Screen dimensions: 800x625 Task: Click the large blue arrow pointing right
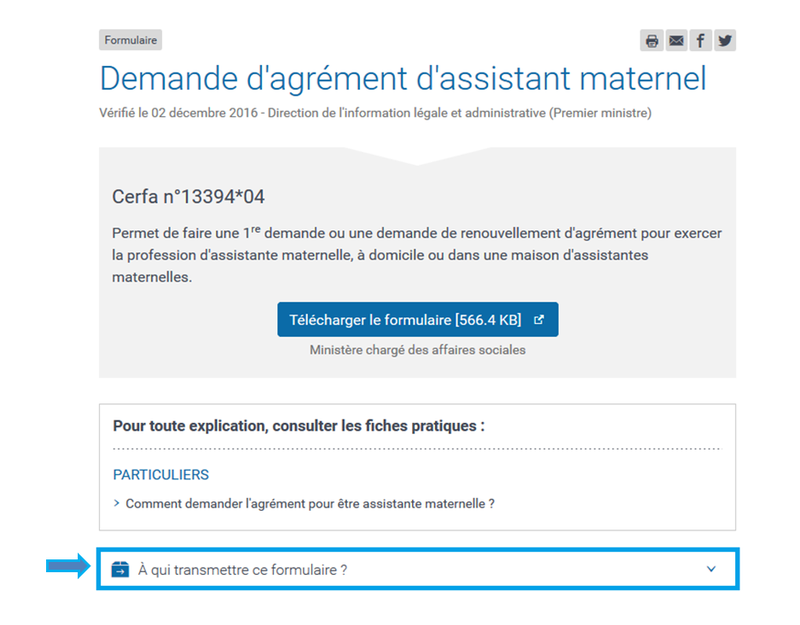coord(67,568)
